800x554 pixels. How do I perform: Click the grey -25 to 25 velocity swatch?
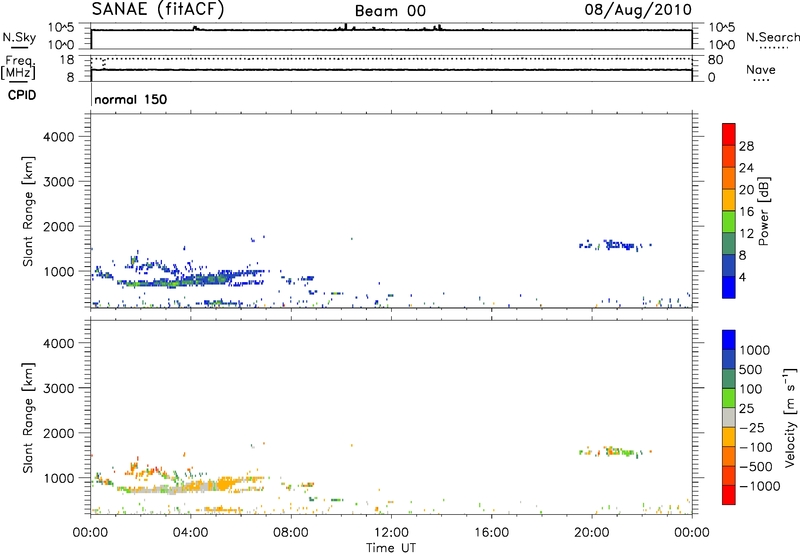pos(729,417)
